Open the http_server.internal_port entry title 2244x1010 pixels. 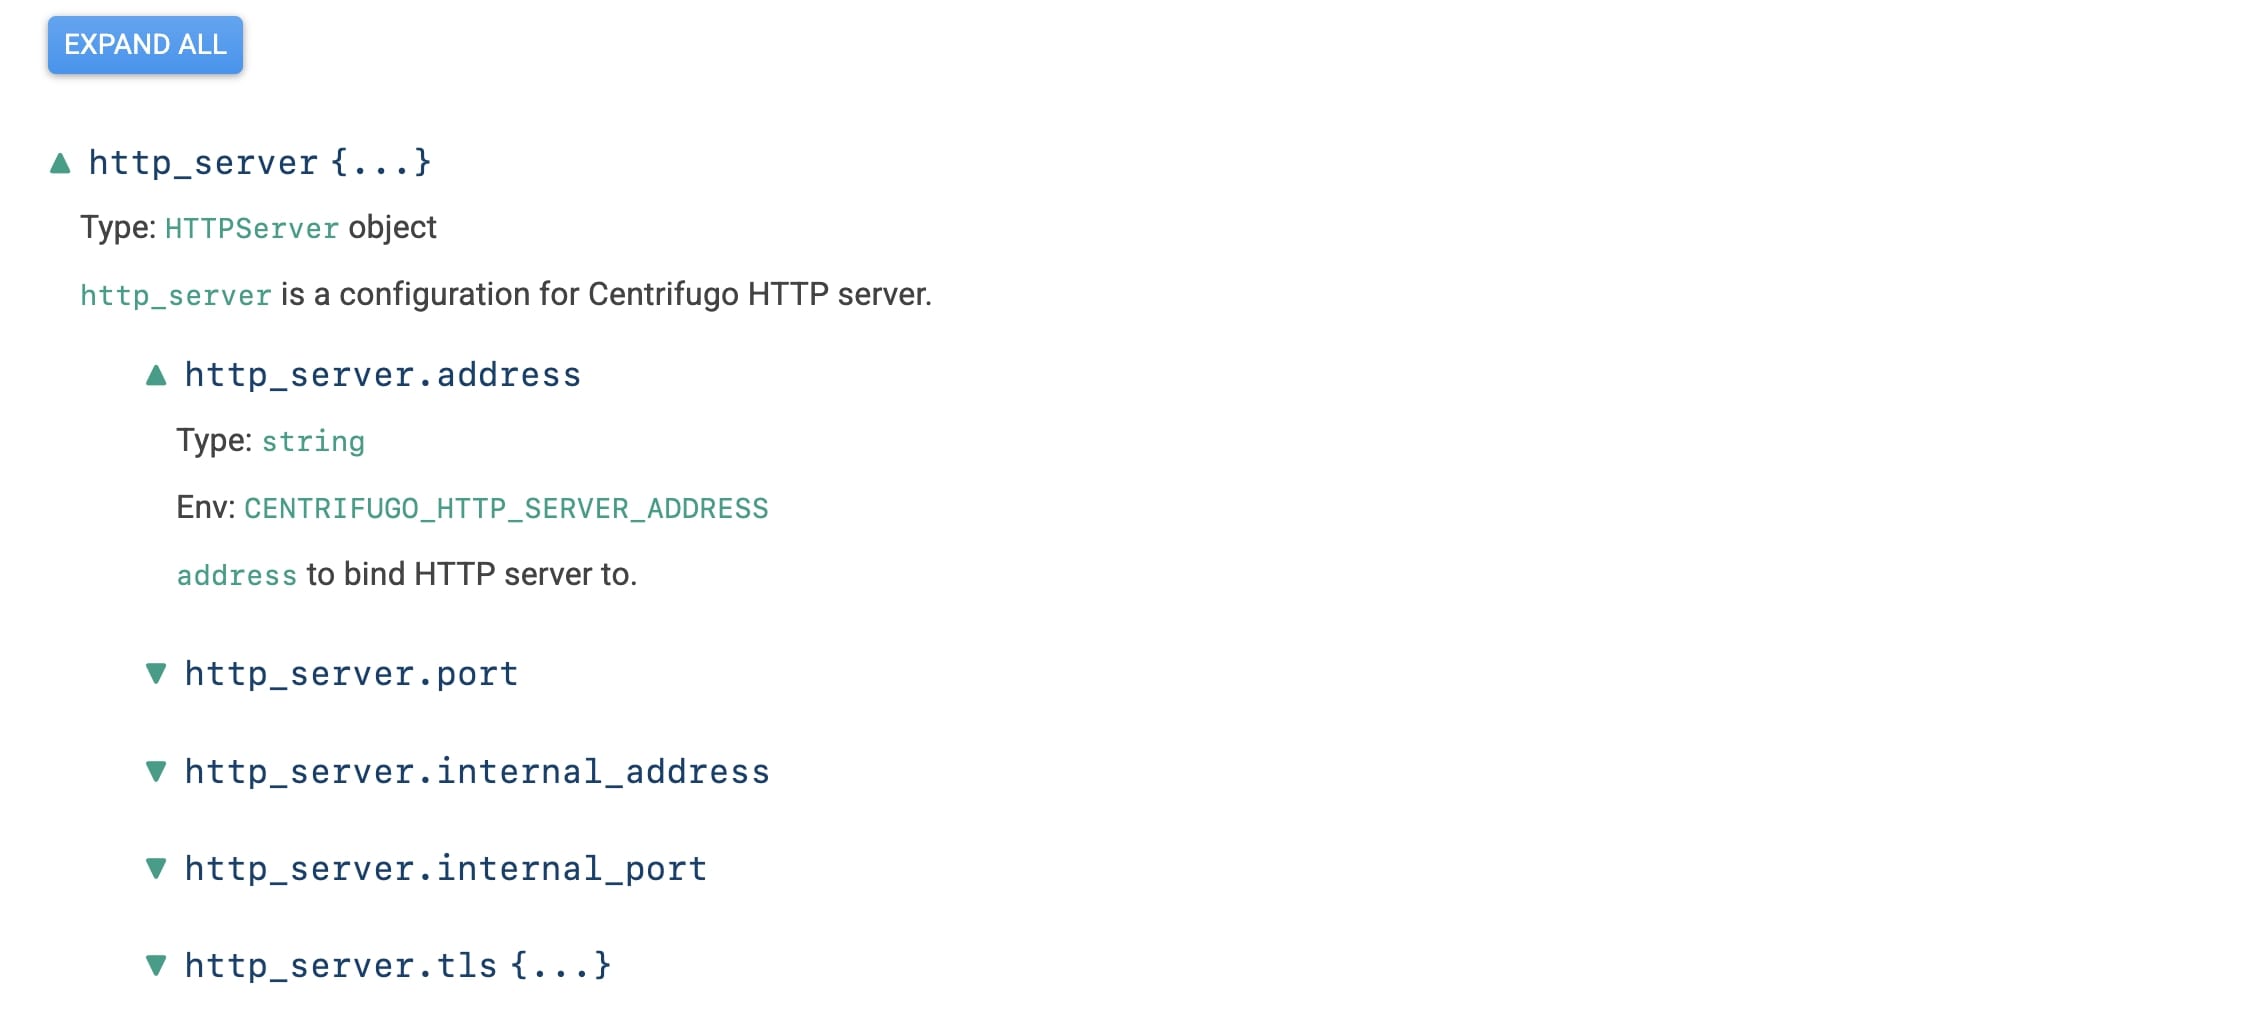[x=446, y=869]
